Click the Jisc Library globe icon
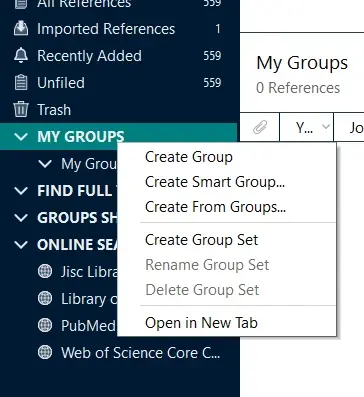Screen dimensions: 364x397 [x=45, y=271]
